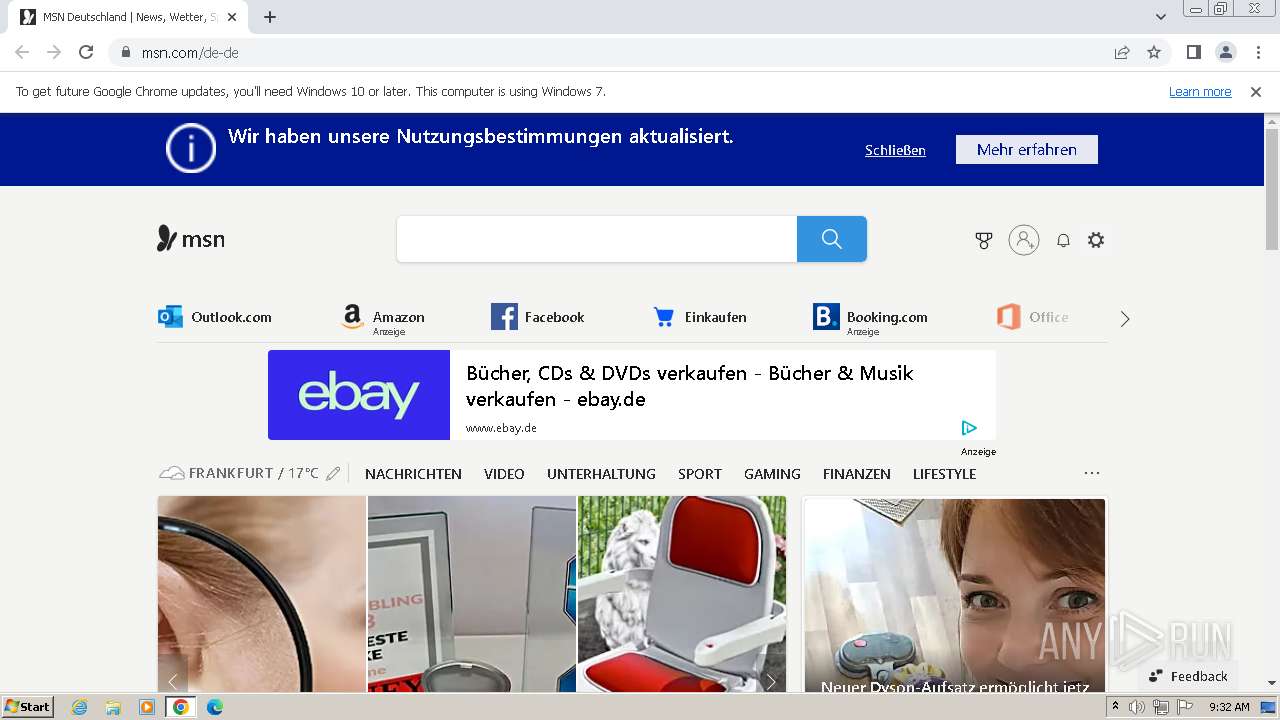The height and width of the screenshot is (720, 1280).
Task: Open Frankfurt 17°C weather
Action: (x=239, y=473)
